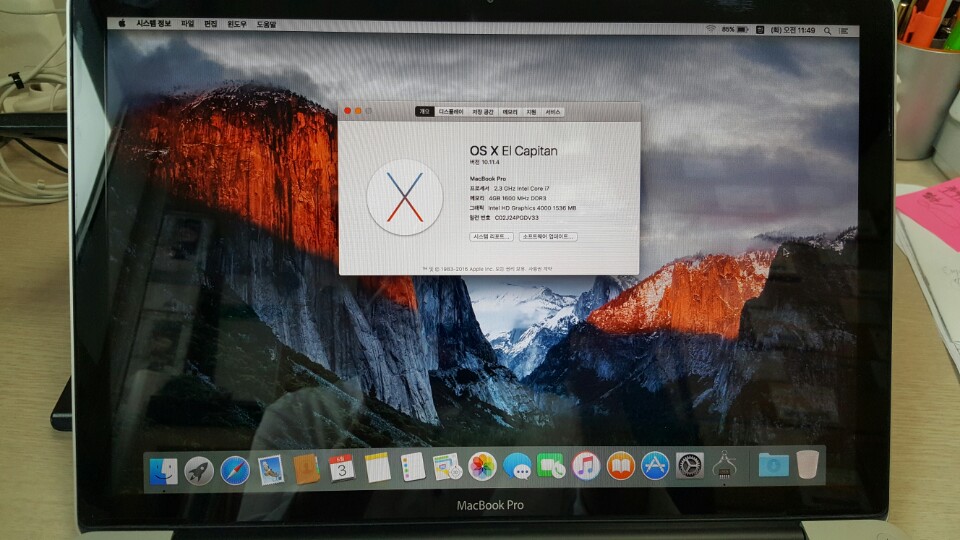Open the App Store icon

pyautogui.click(x=655, y=466)
